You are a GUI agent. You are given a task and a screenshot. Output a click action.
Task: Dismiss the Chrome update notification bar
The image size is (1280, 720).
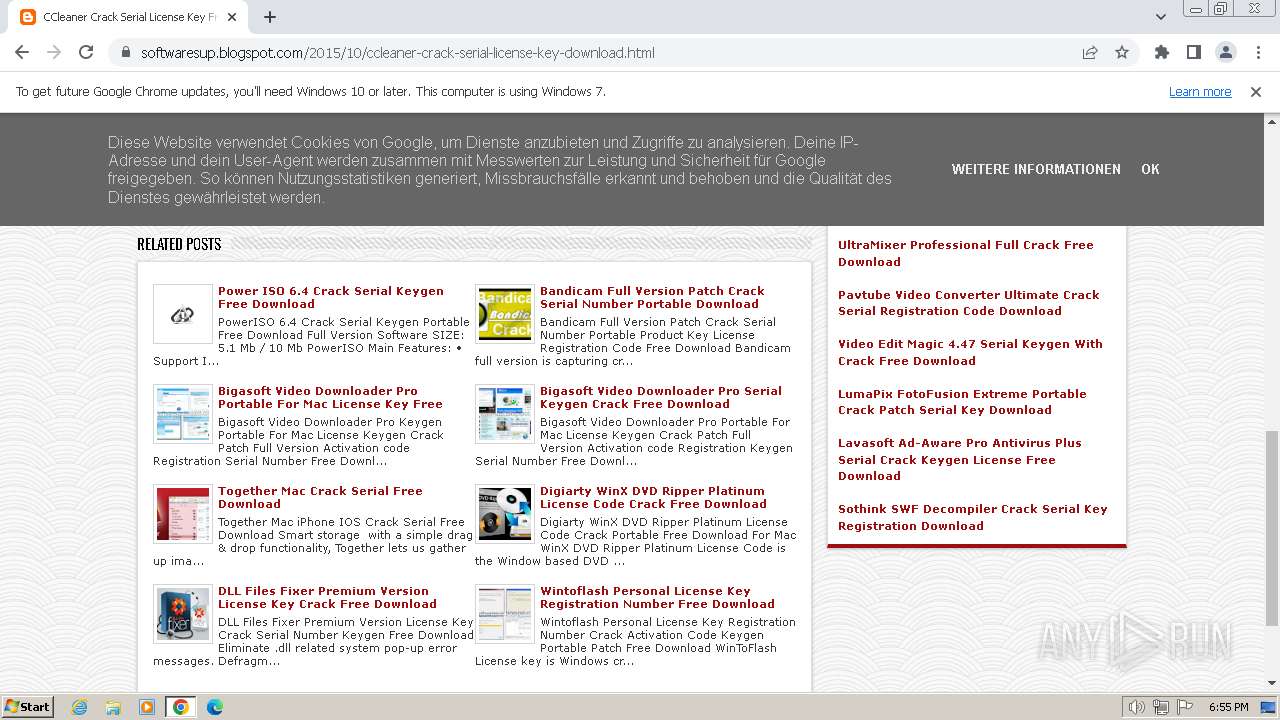[x=1256, y=91]
